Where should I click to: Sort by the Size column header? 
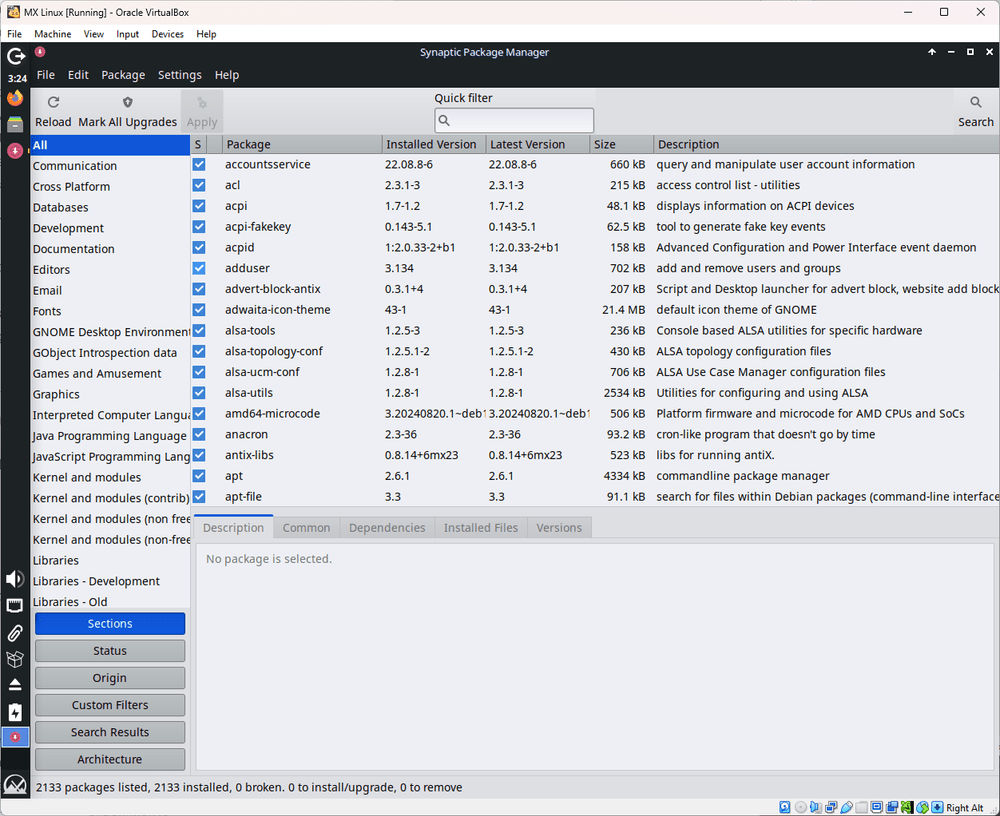coord(621,144)
